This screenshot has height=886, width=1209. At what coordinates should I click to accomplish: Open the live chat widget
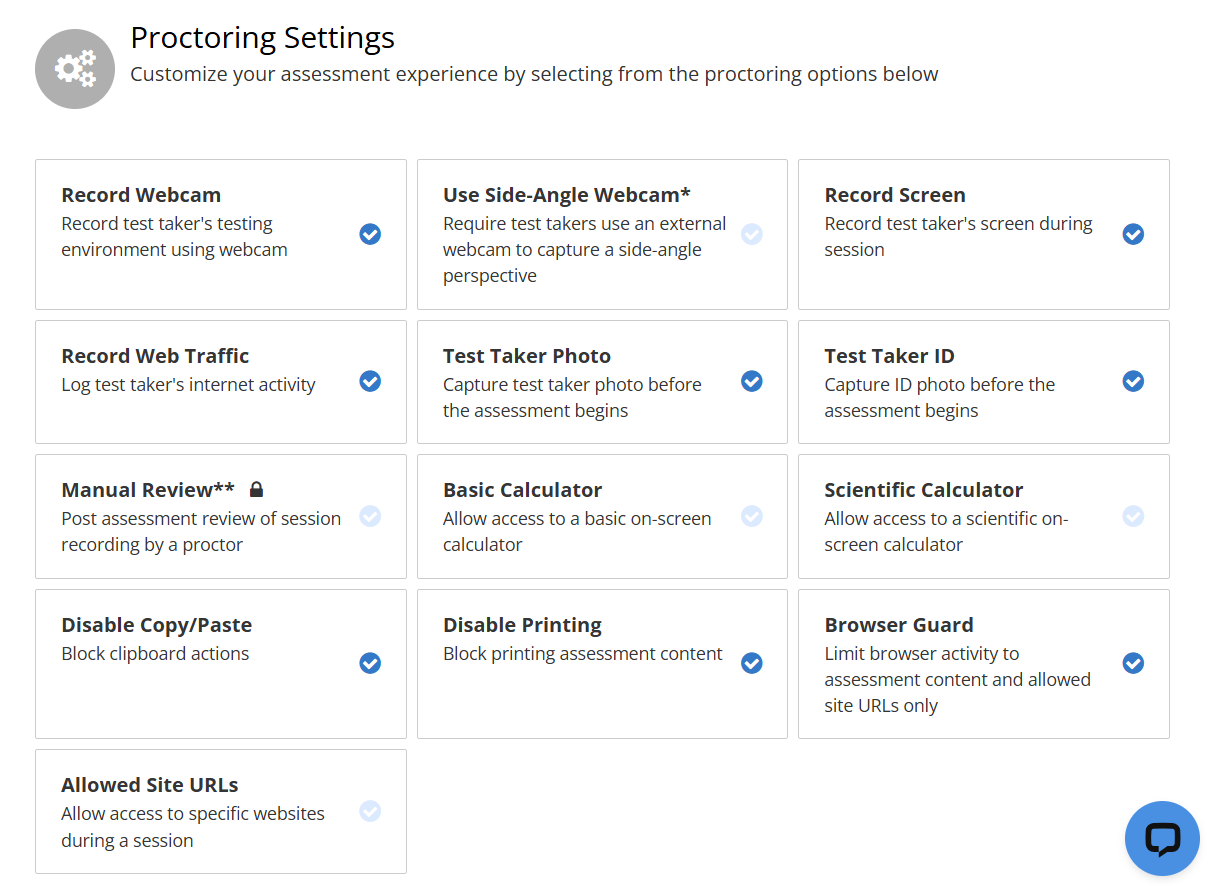tap(1162, 838)
